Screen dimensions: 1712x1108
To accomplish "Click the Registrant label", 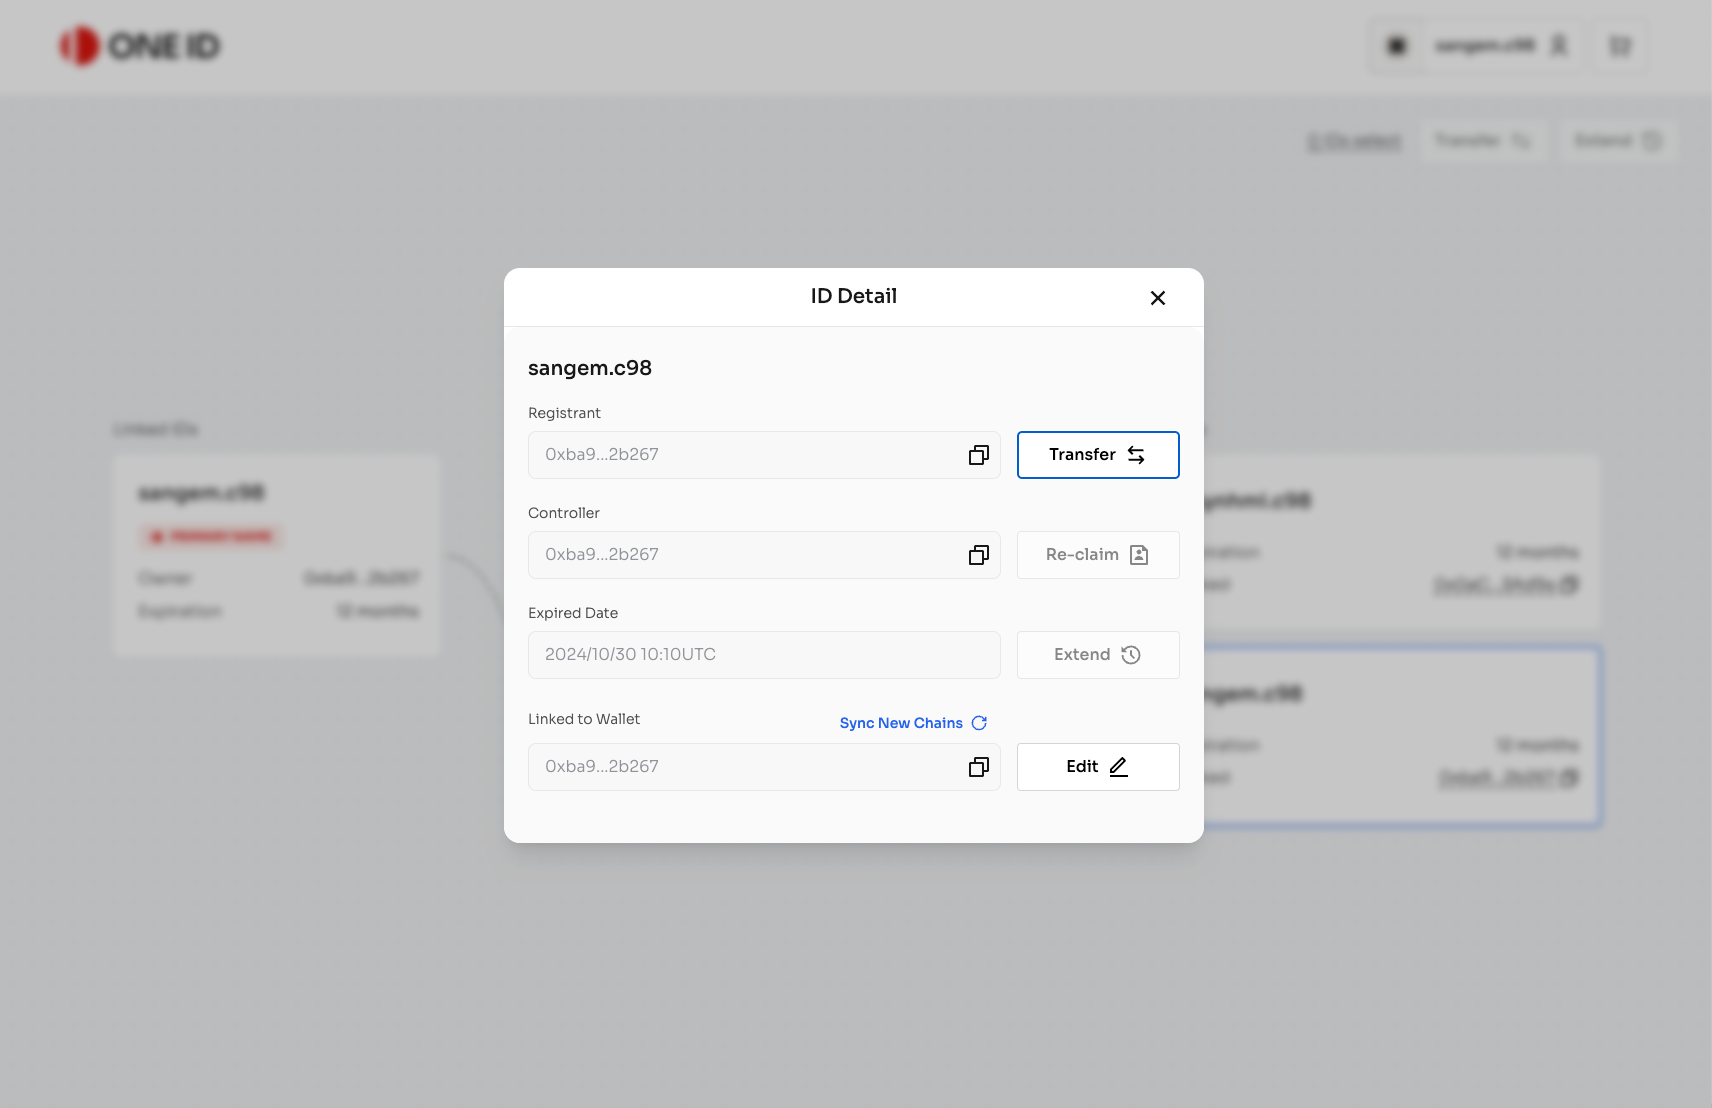I will click(x=564, y=413).
